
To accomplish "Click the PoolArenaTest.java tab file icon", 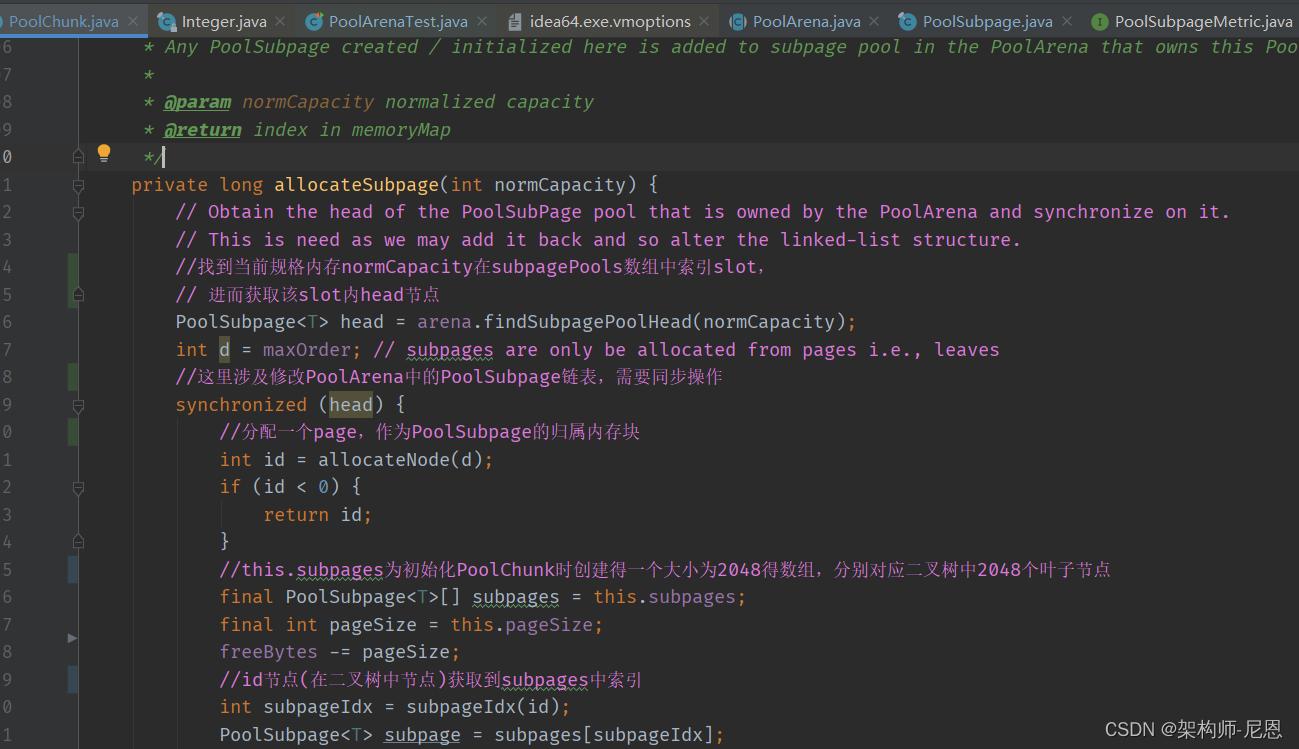I will click(314, 21).
